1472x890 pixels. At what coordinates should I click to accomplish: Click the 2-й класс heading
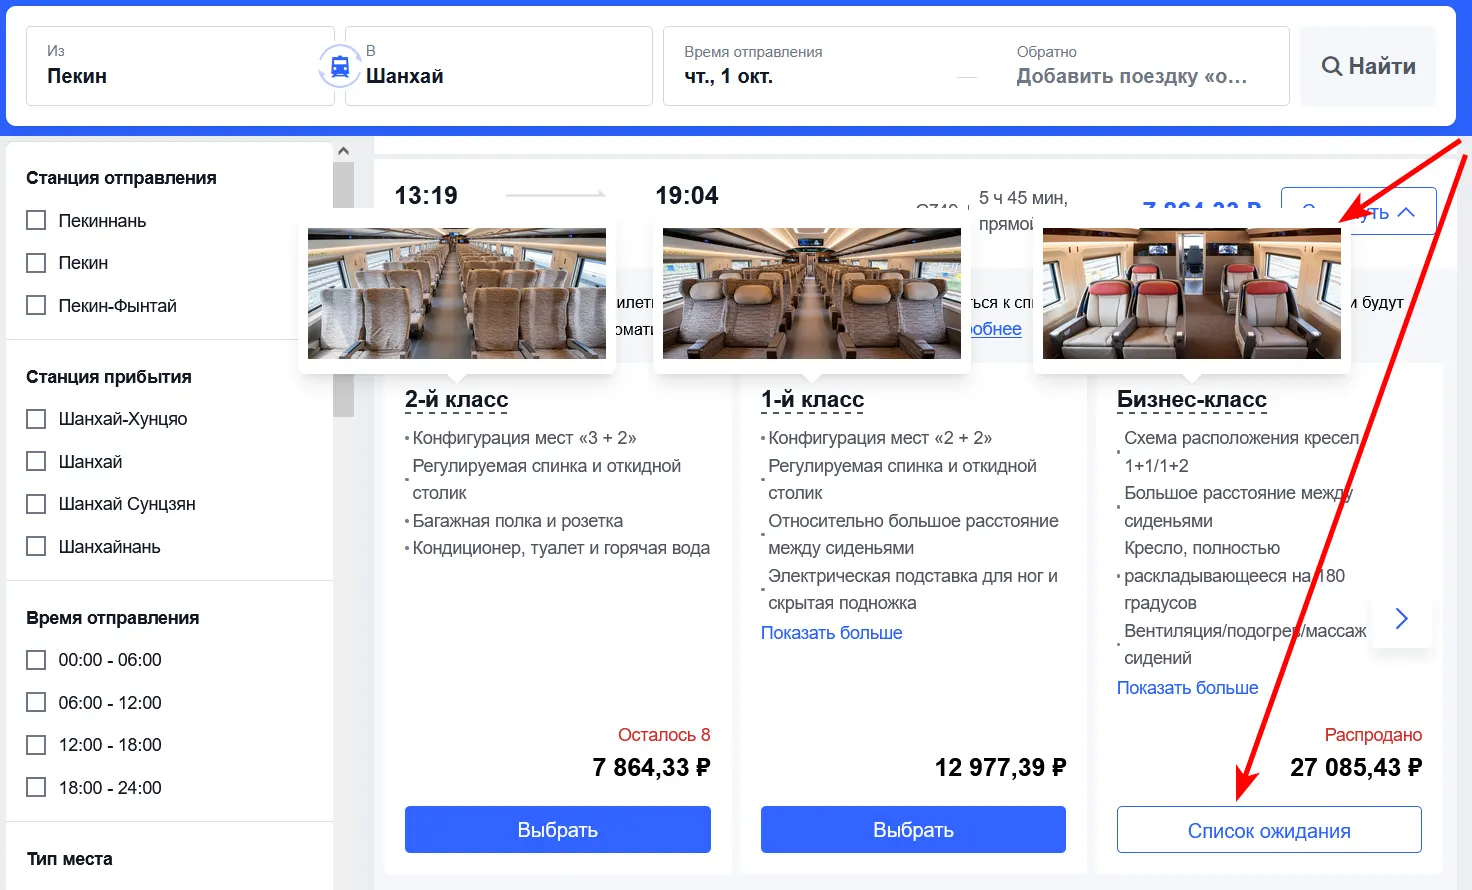pyautogui.click(x=457, y=400)
